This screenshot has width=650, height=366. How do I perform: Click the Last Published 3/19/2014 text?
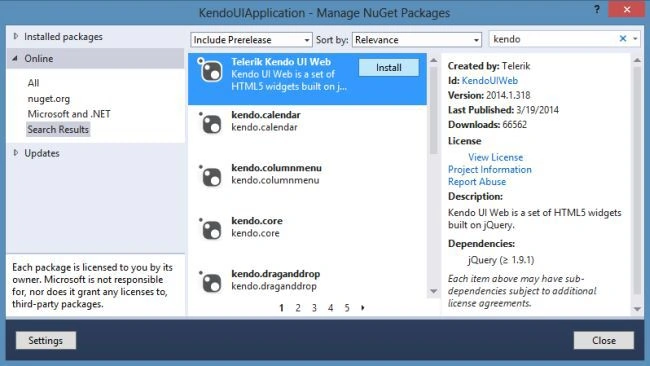[503, 110]
